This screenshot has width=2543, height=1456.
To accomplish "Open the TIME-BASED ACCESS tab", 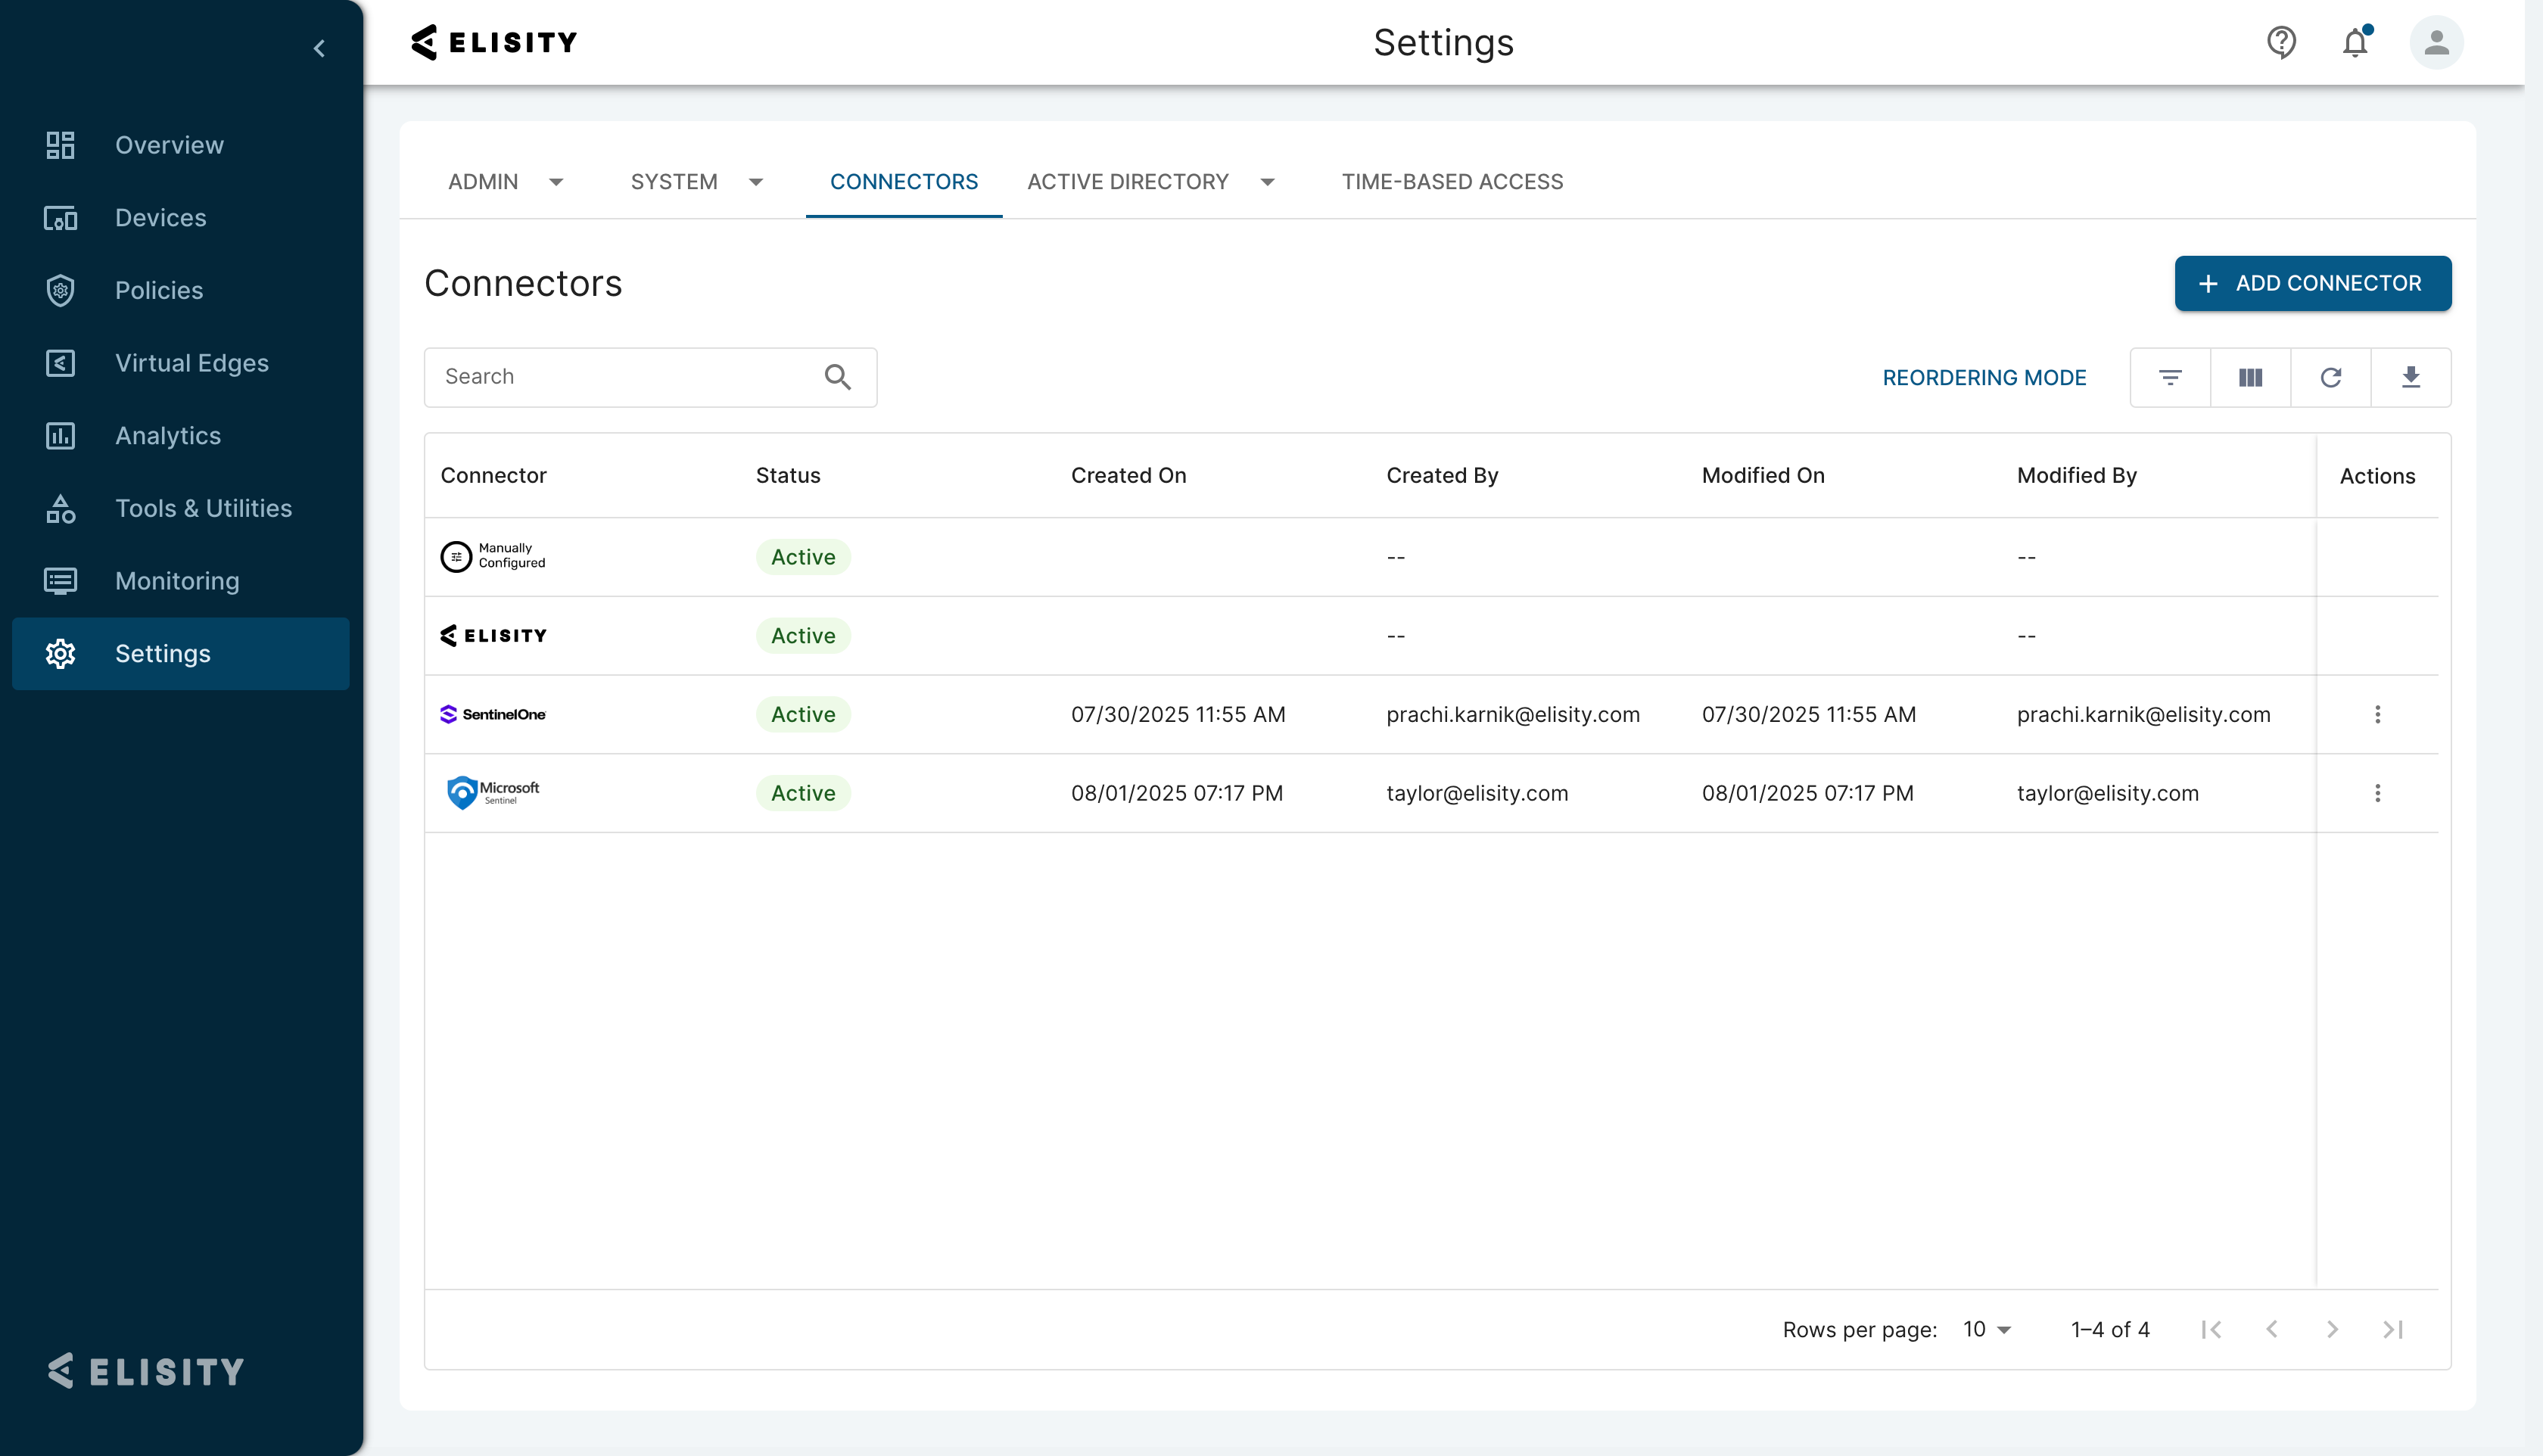I will coord(1452,182).
